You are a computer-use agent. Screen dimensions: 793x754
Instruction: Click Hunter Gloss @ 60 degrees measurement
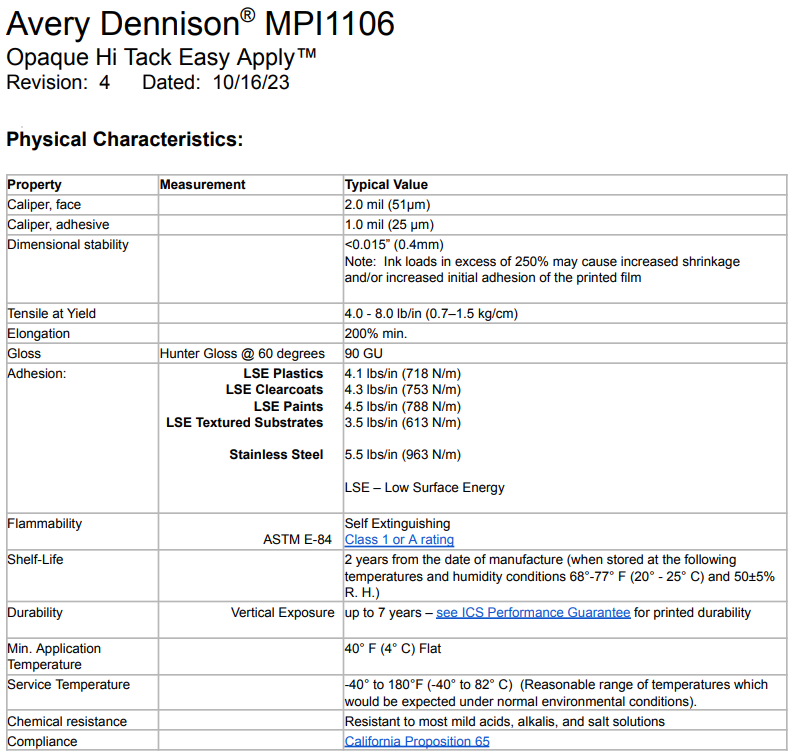[x=242, y=353]
